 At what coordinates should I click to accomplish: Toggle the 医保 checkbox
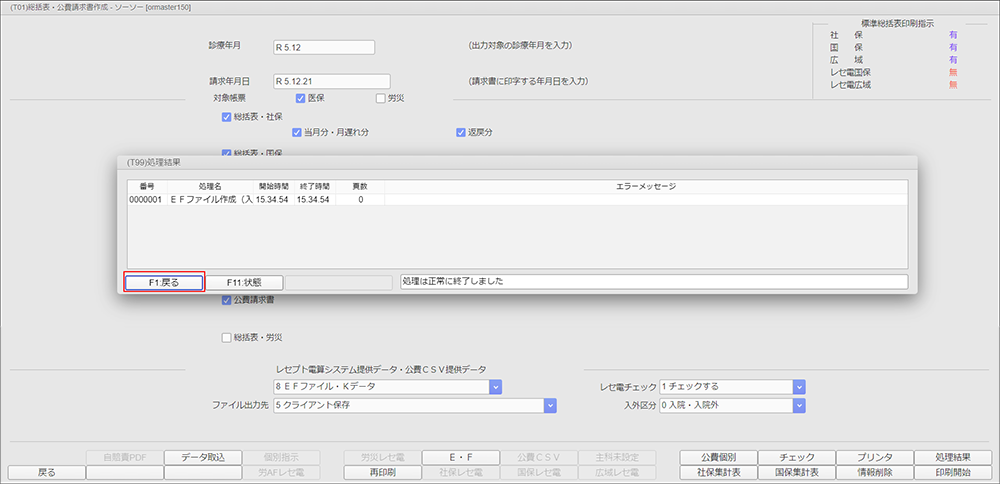click(x=301, y=98)
